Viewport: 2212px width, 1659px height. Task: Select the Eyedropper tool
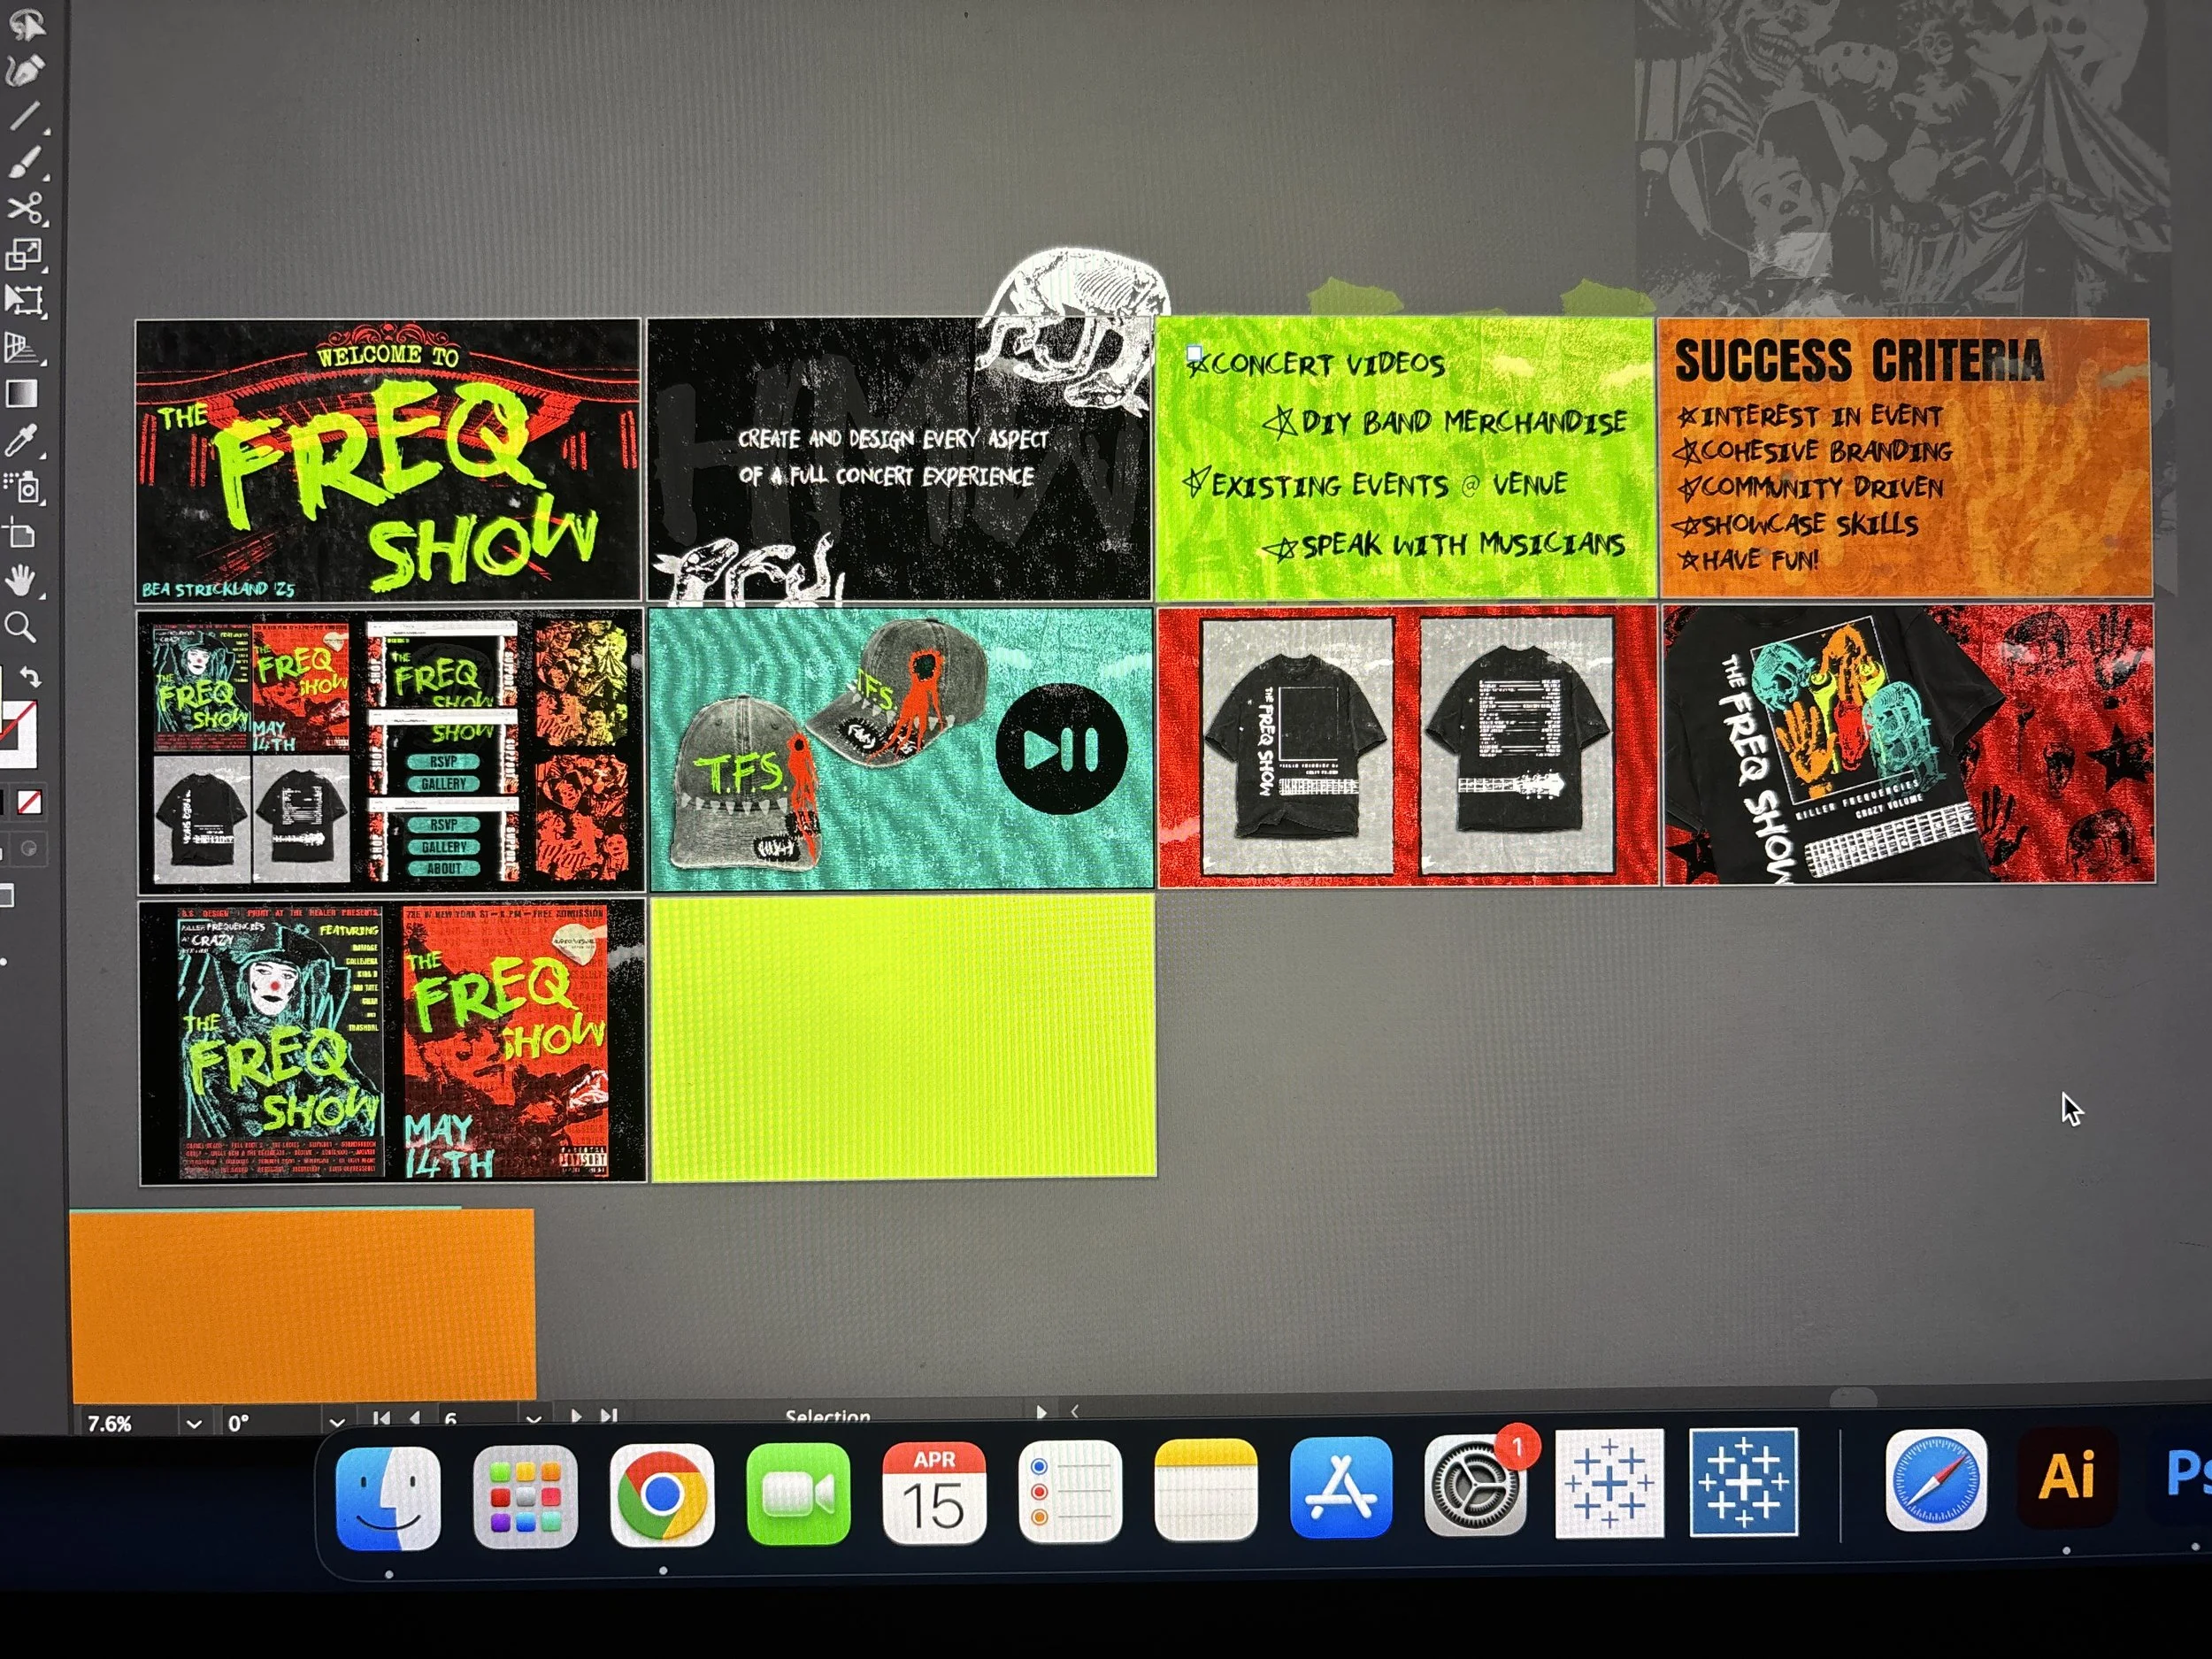22,440
